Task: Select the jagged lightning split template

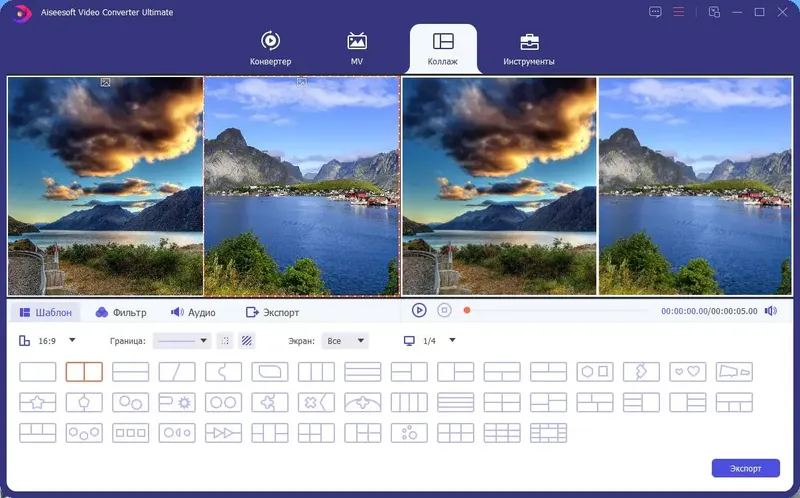Action: [x=641, y=372]
